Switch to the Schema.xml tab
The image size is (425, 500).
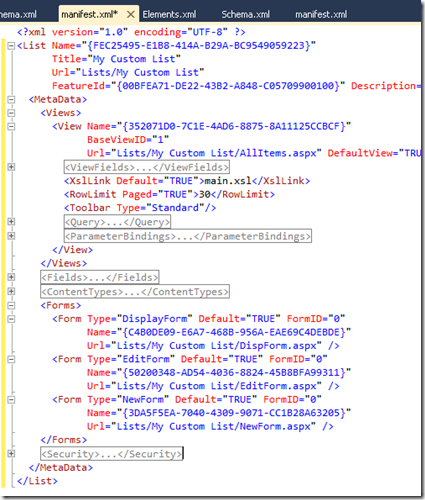click(246, 15)
